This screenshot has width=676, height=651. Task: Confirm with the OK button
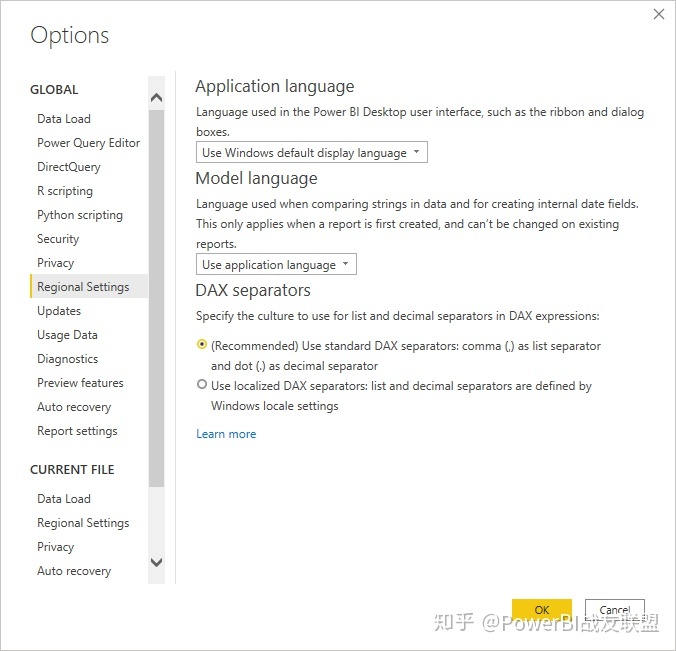coord(542,610)
